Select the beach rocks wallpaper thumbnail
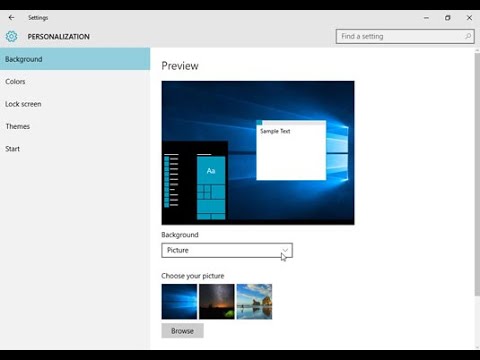The height and width of the screenshot is (360, 480). click(254, 302)
